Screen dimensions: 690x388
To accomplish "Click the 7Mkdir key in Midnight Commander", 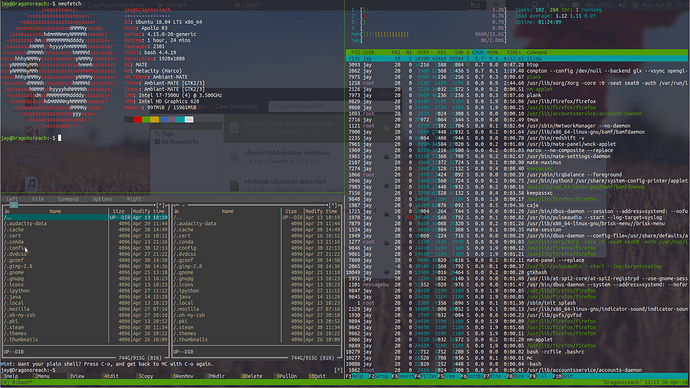I will [216, 376].
